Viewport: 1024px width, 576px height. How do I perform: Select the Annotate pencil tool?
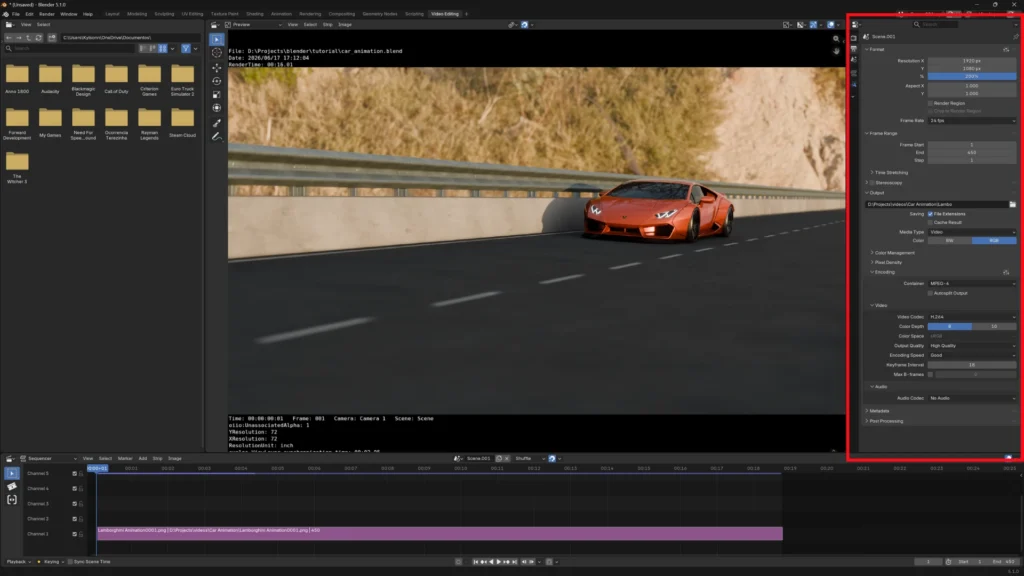click(217, 136)
